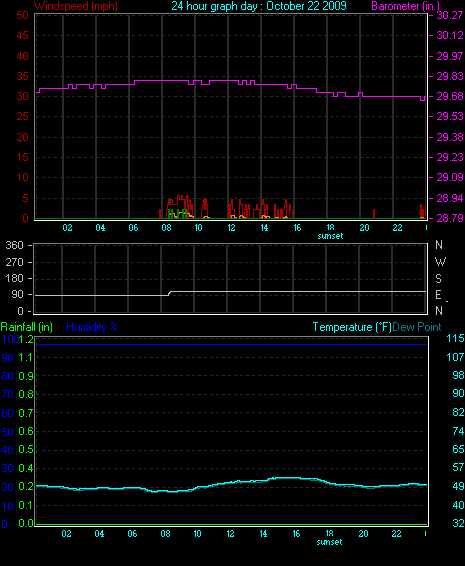Select the Humidity % legend label

(92, 327)
